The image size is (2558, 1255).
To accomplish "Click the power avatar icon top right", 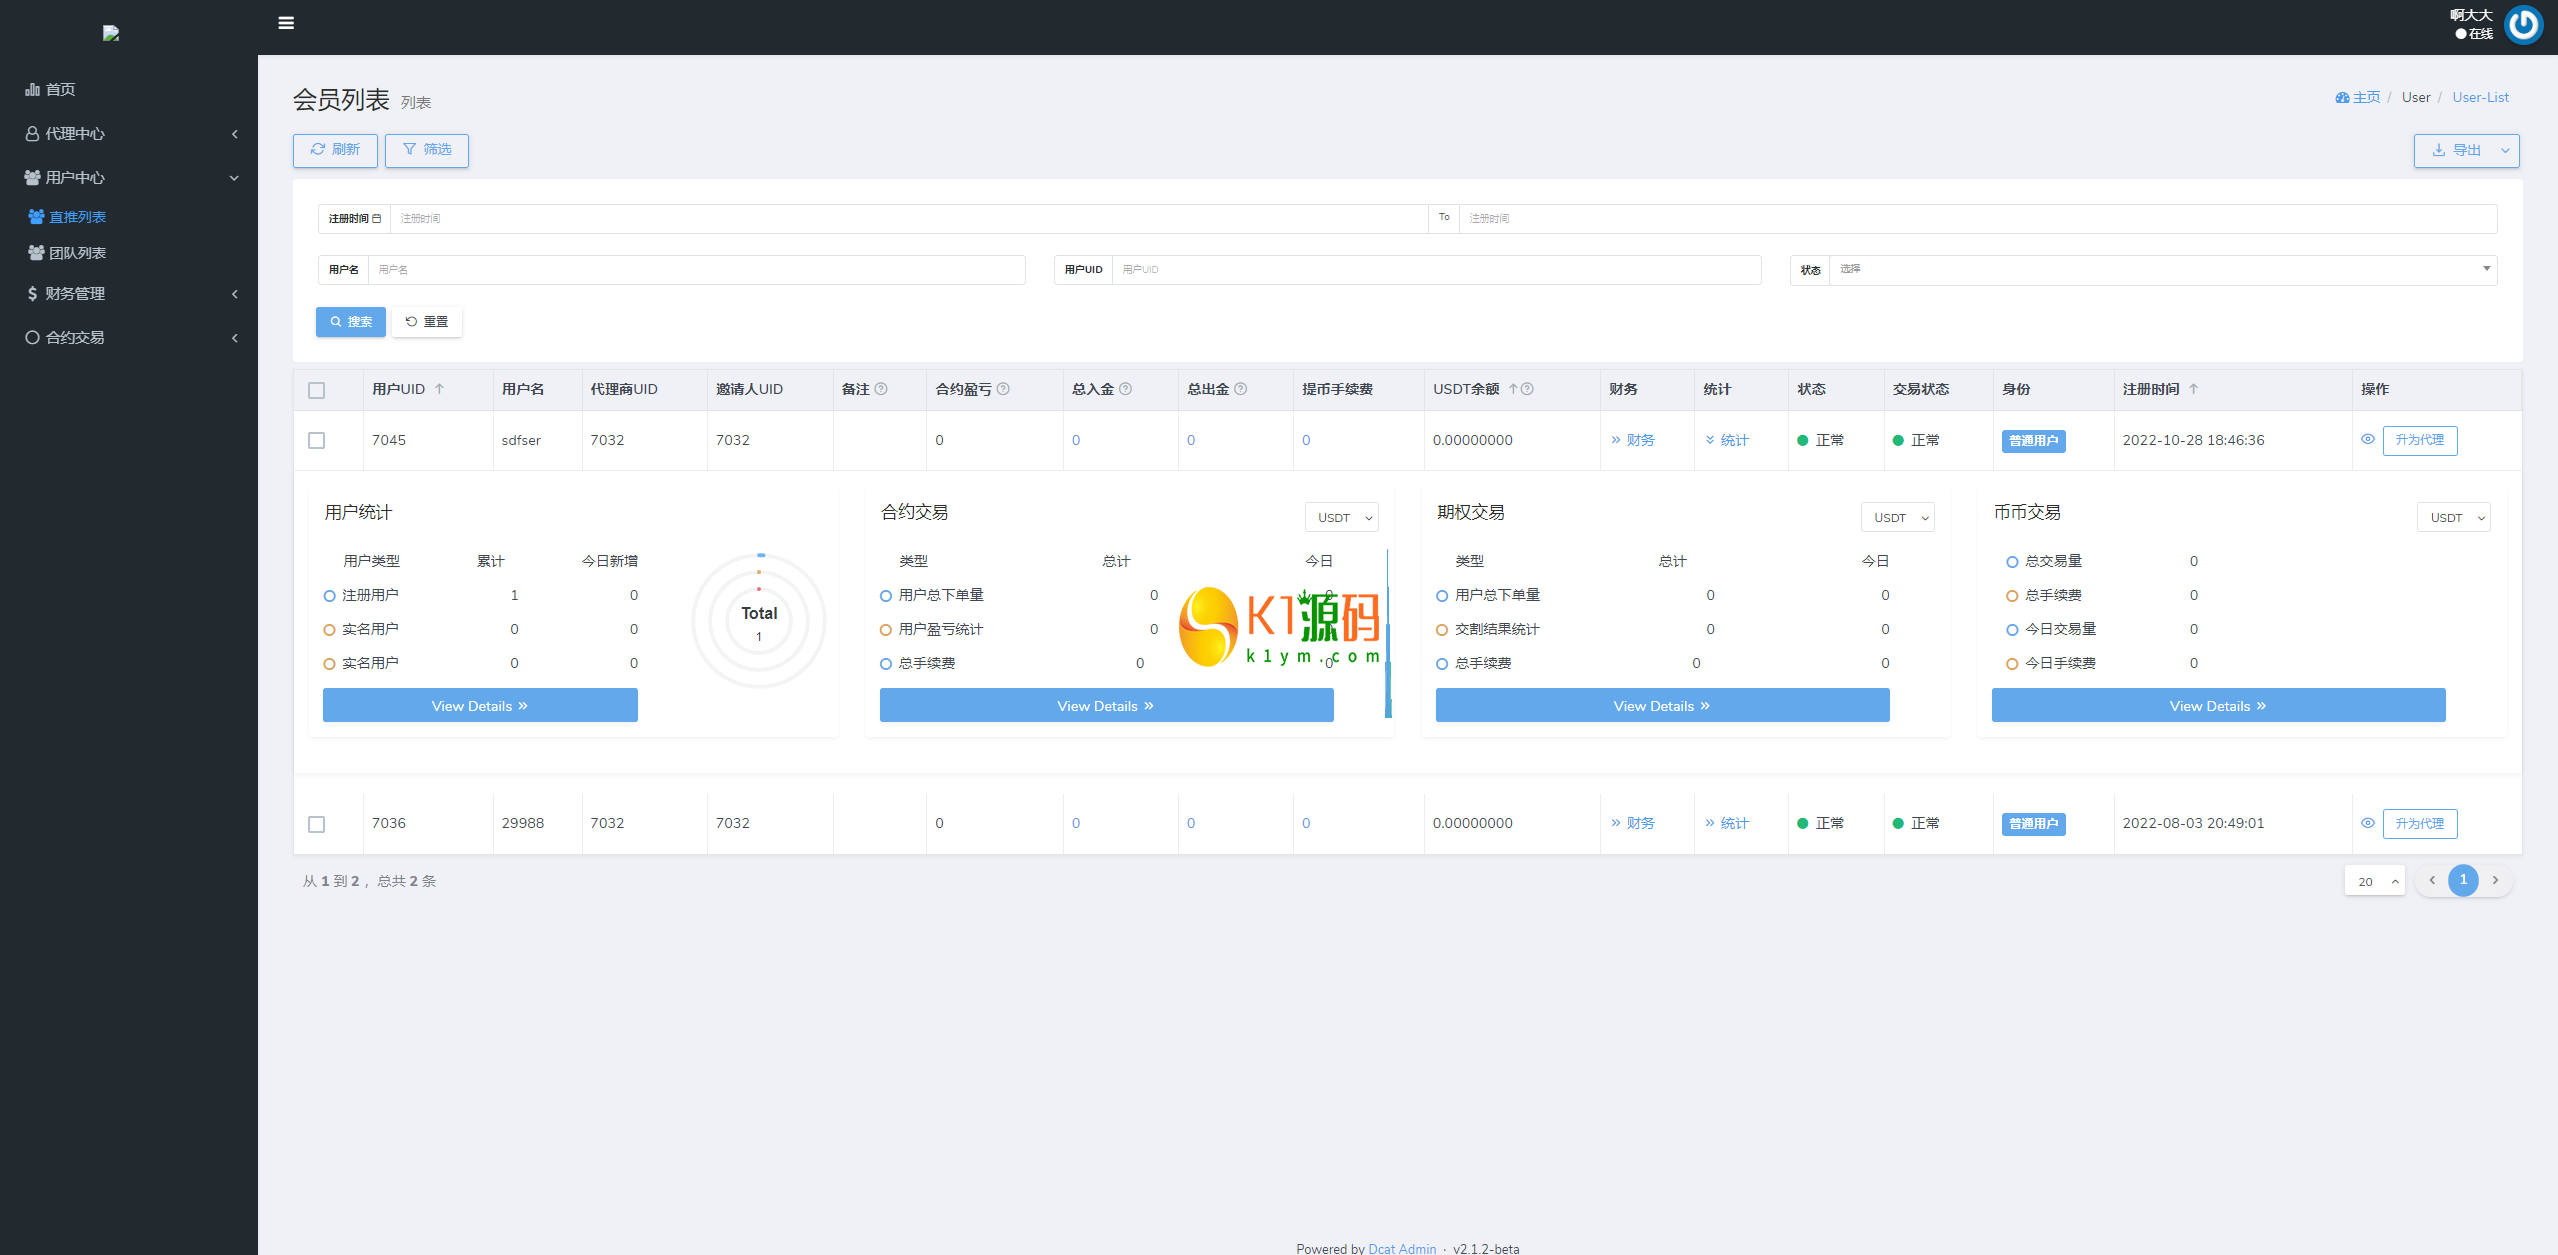I will pyautogui.click(x=2523, y=25).
